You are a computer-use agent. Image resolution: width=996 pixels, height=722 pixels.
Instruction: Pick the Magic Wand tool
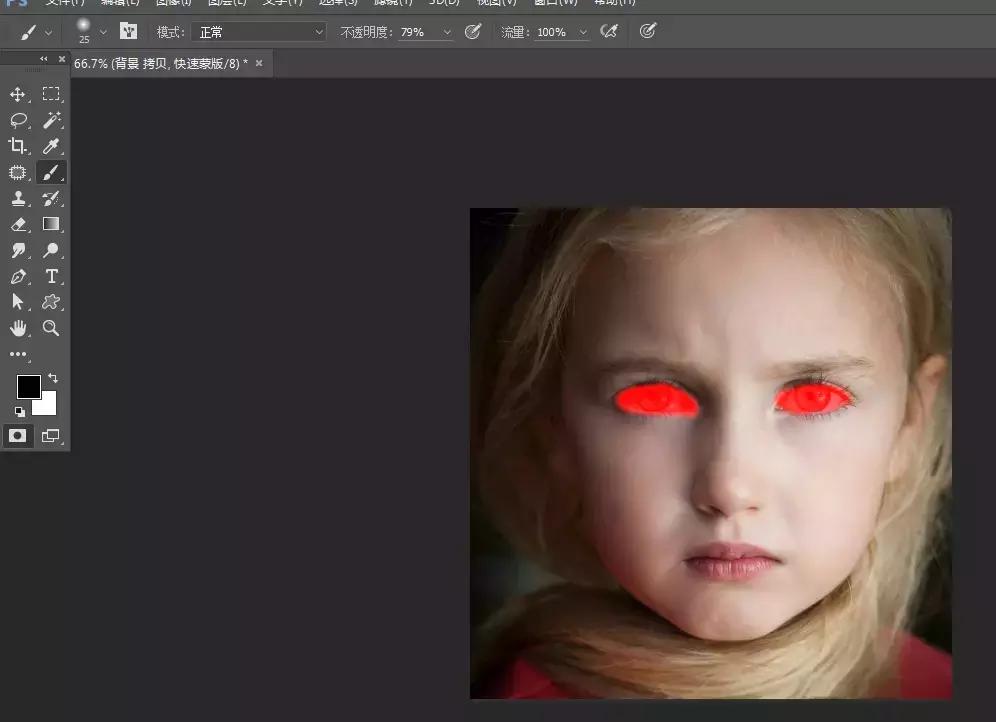point(51,121)
